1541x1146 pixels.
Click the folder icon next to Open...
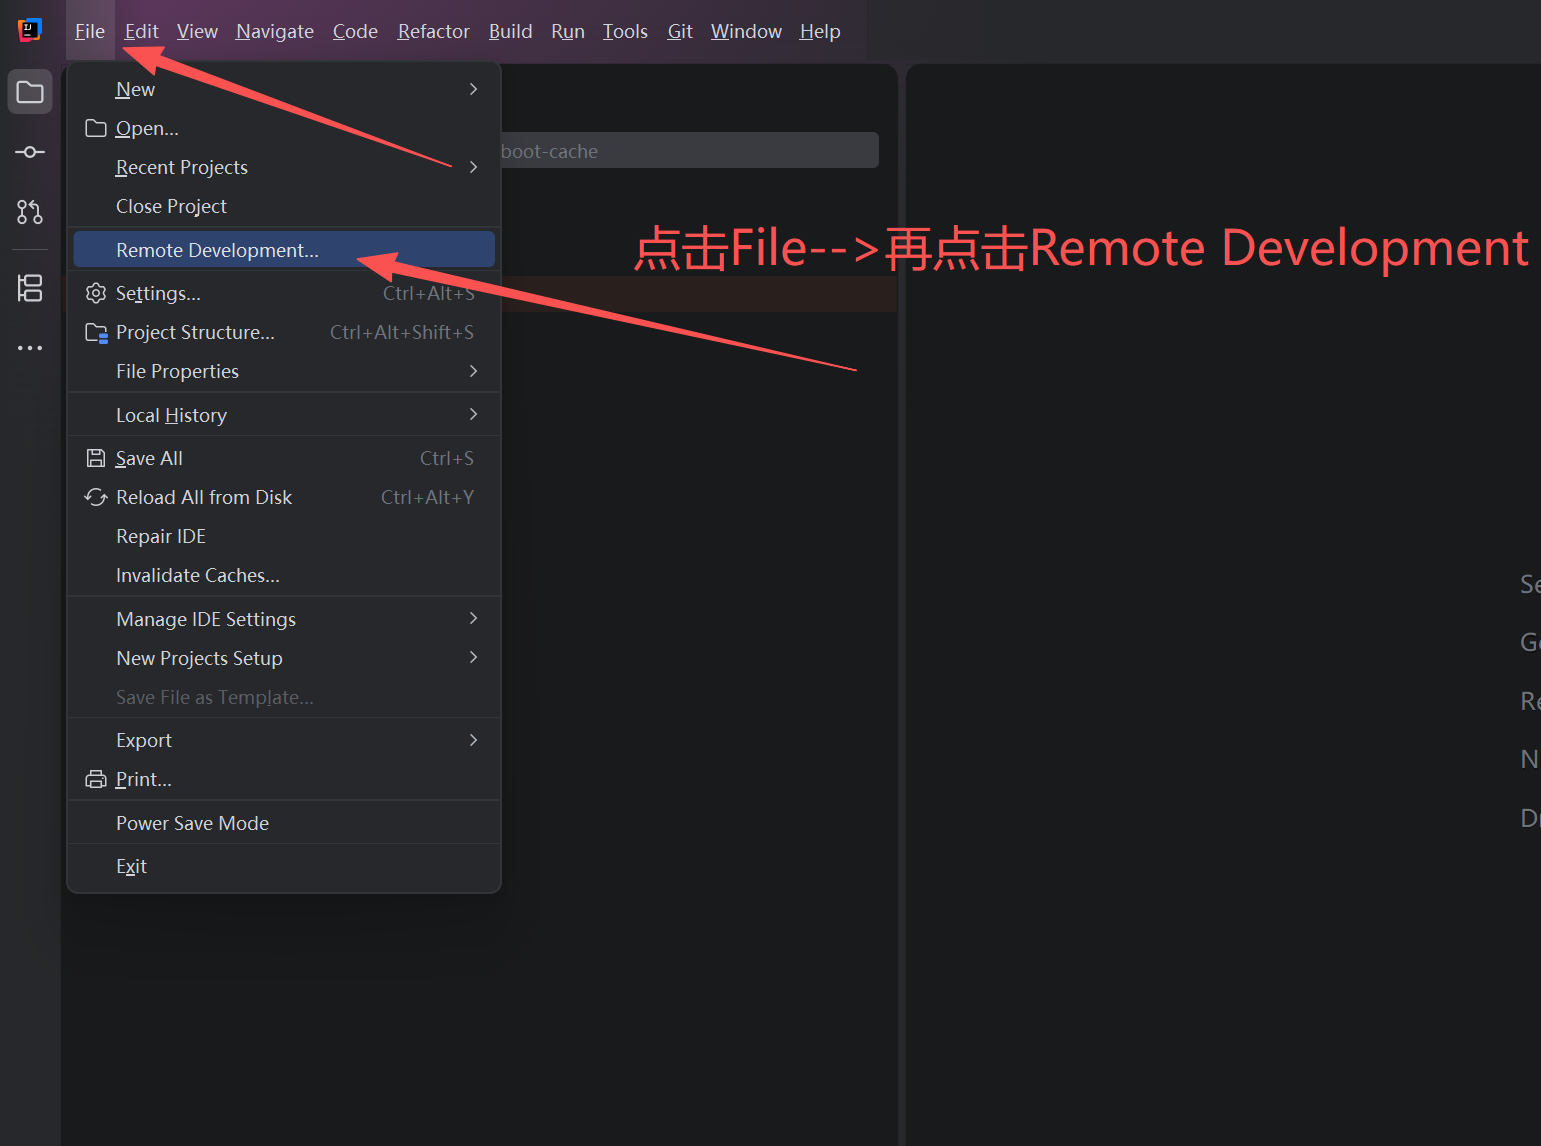(x=96, y=128)
